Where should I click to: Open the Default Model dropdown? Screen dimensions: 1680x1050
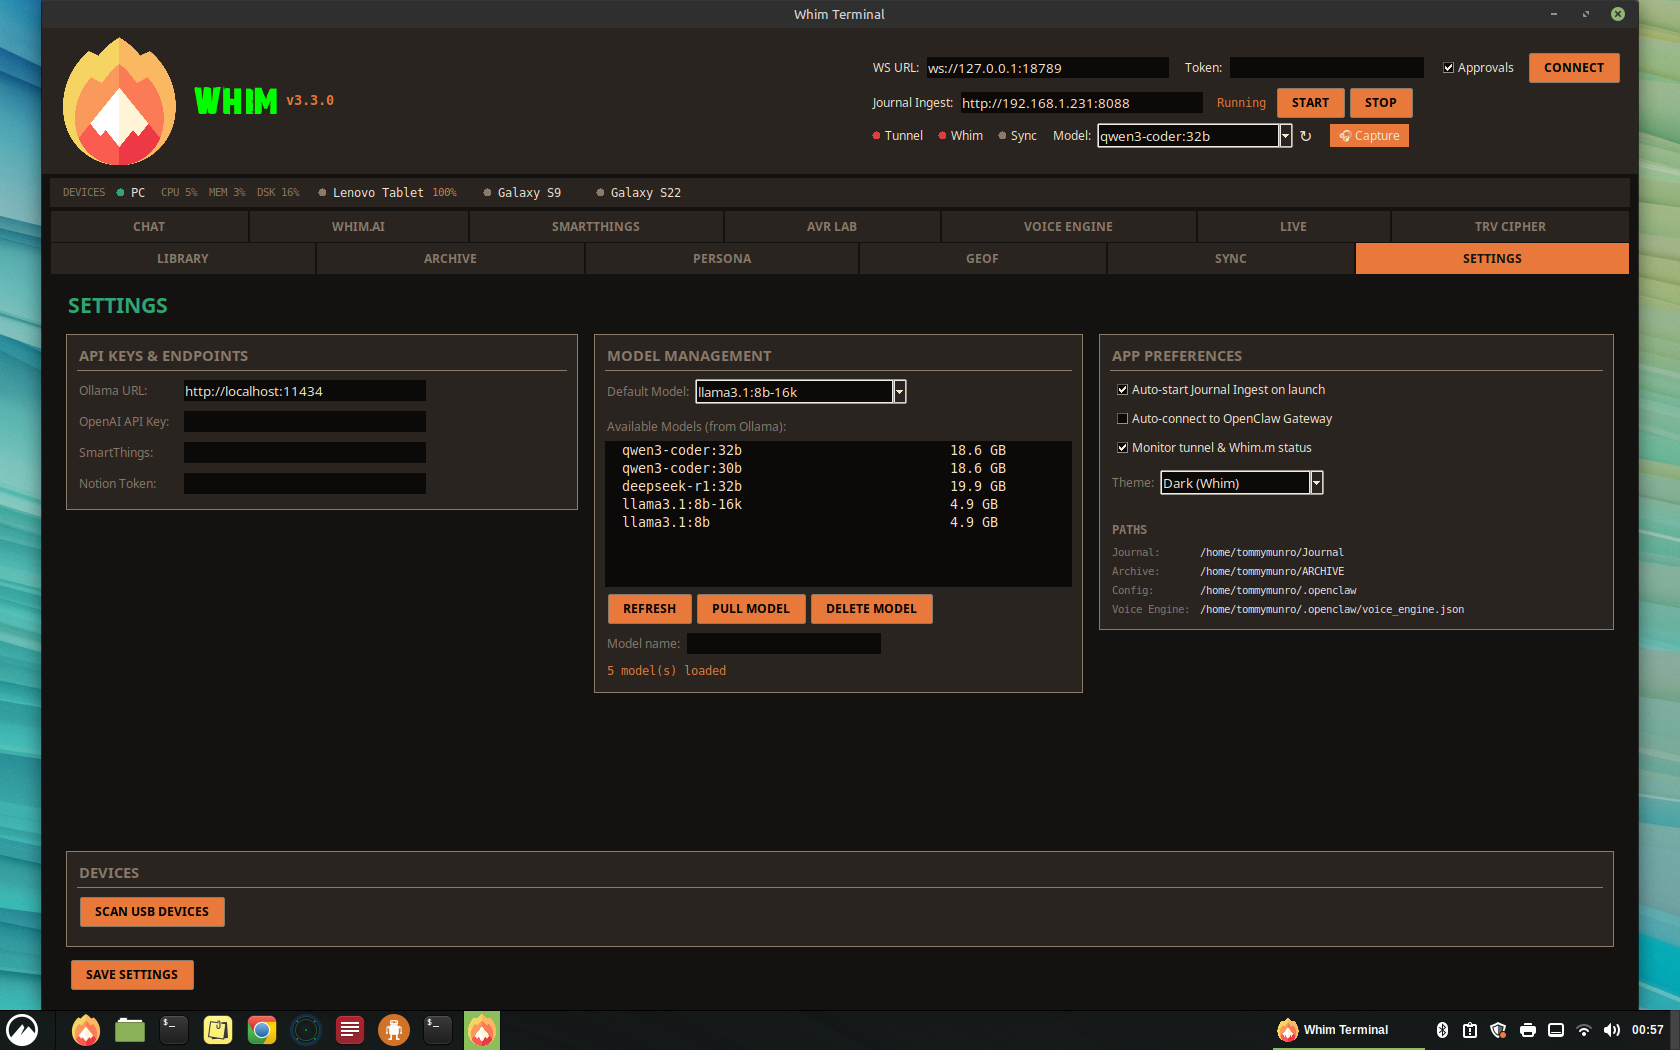(898, 391)
